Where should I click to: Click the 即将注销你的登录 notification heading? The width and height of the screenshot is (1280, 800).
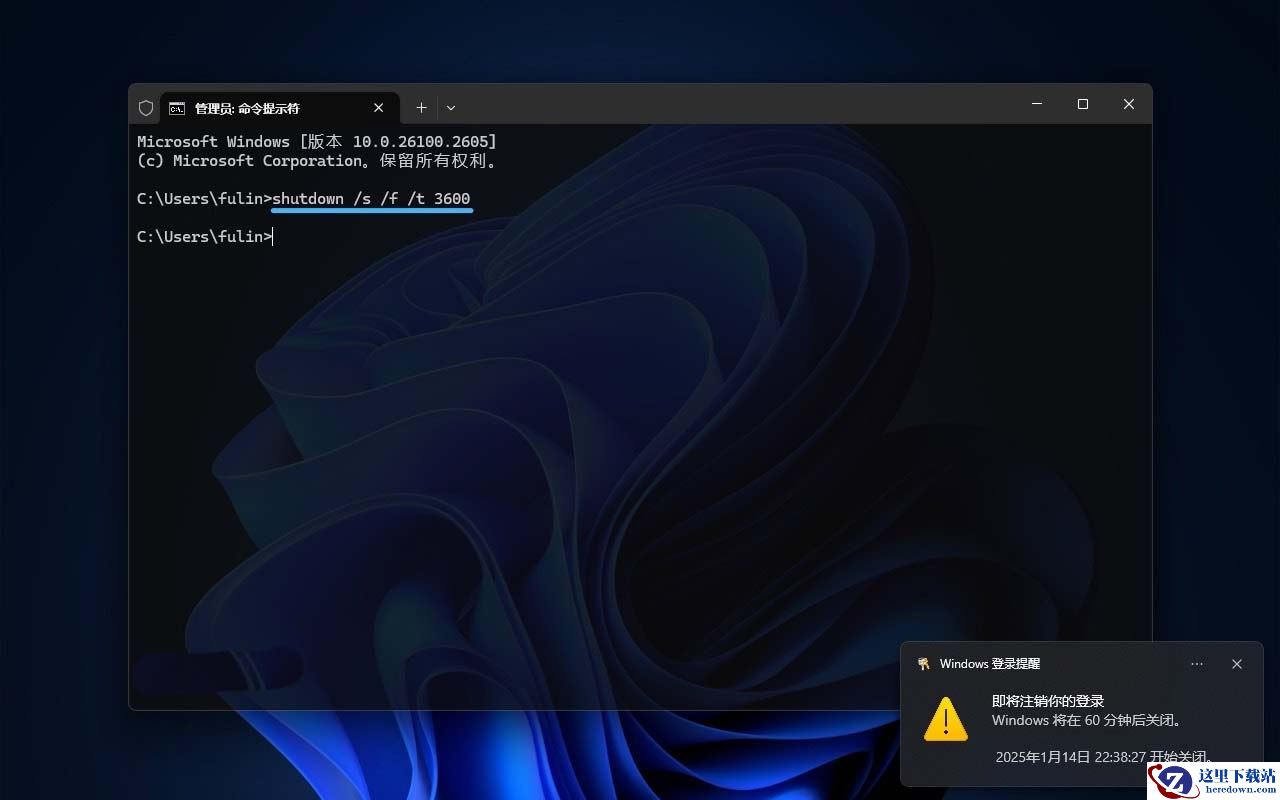tap(1048, 701)
